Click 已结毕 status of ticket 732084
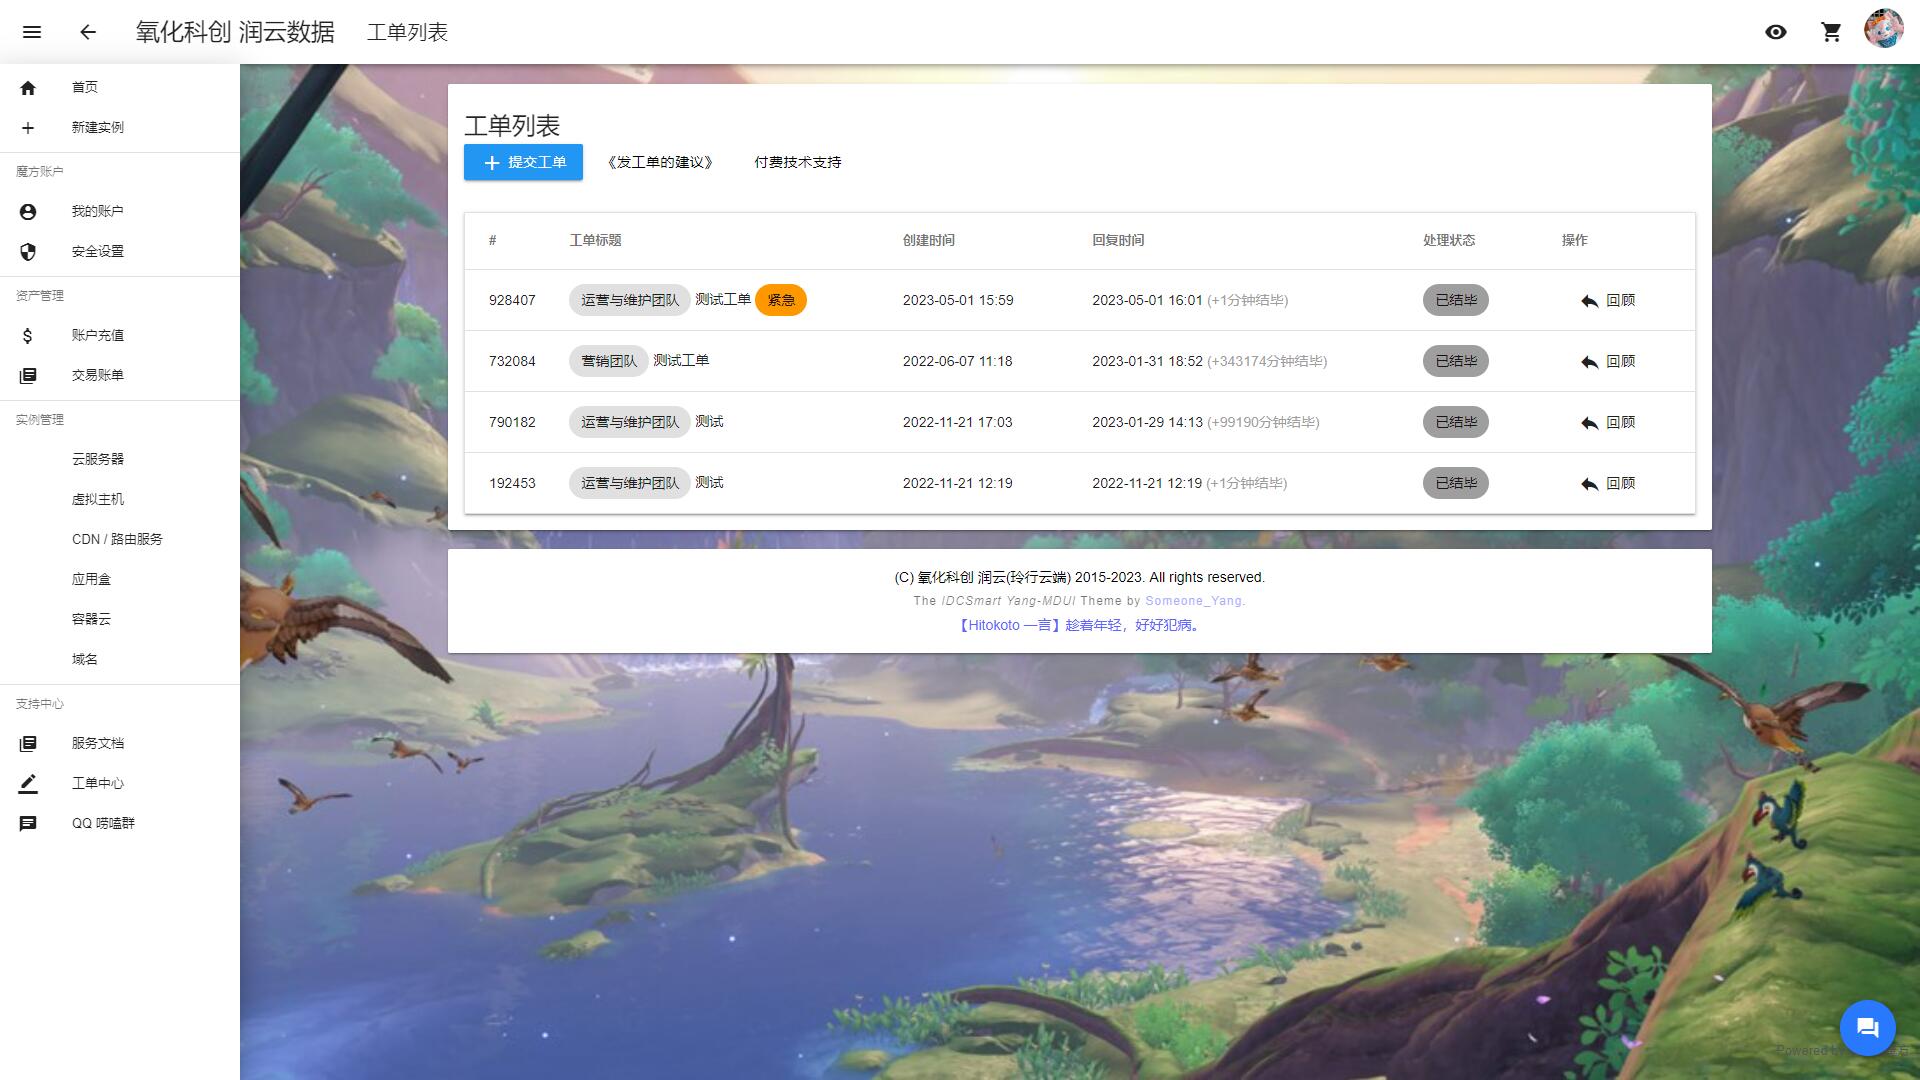The width and height of the screenshot is (1920, 1080). (1456, 361)
